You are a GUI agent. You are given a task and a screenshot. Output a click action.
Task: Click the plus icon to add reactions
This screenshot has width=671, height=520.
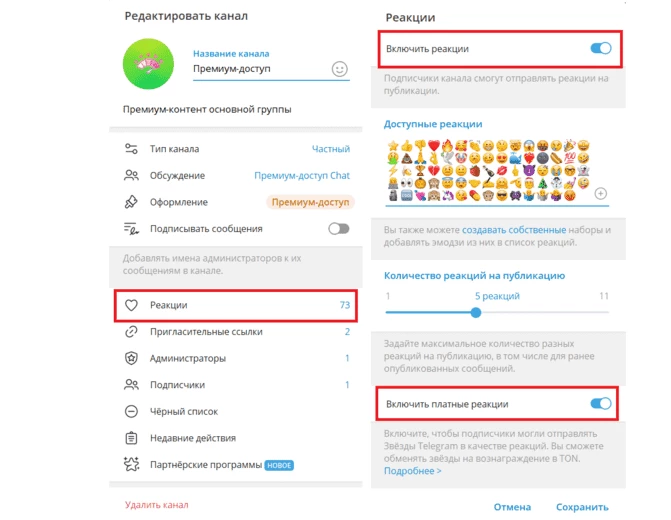(x=600, y=193)
